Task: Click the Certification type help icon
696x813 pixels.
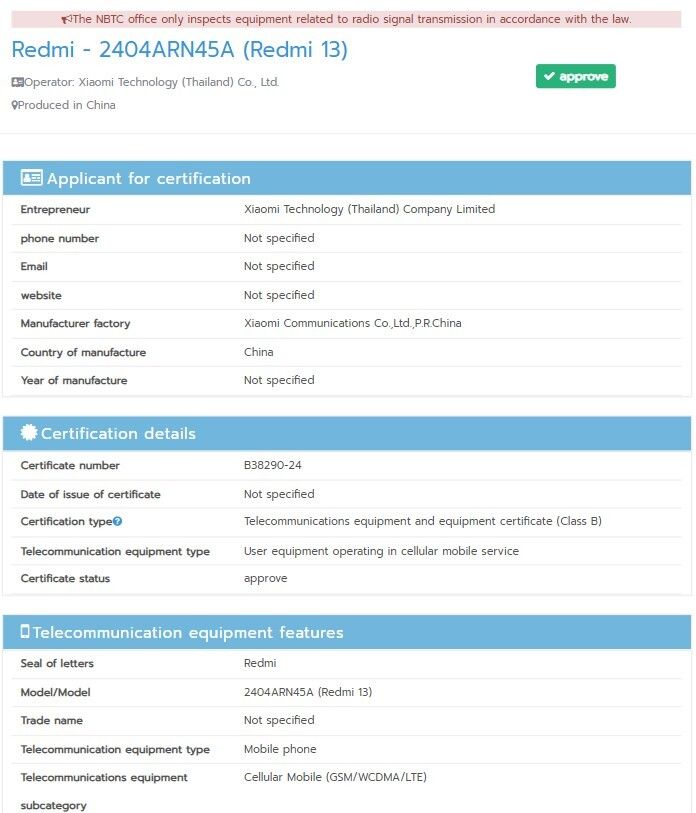Action: pos(117,522)
